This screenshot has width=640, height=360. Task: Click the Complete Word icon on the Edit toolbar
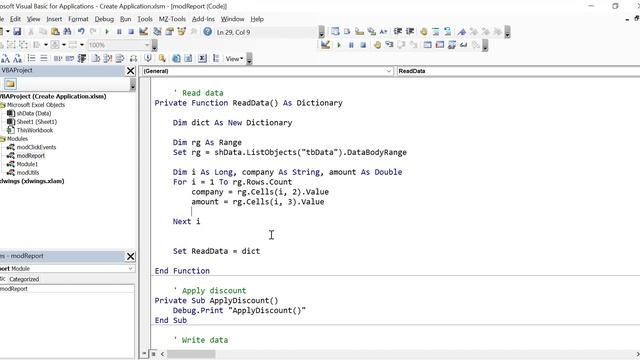click(x=383, y=31)
